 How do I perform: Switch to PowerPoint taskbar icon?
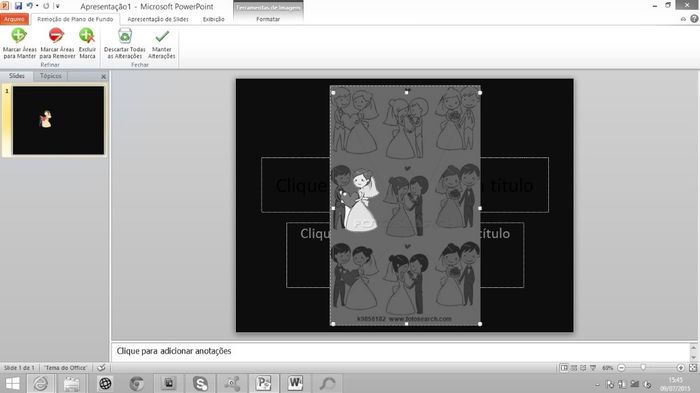point(263,384)
